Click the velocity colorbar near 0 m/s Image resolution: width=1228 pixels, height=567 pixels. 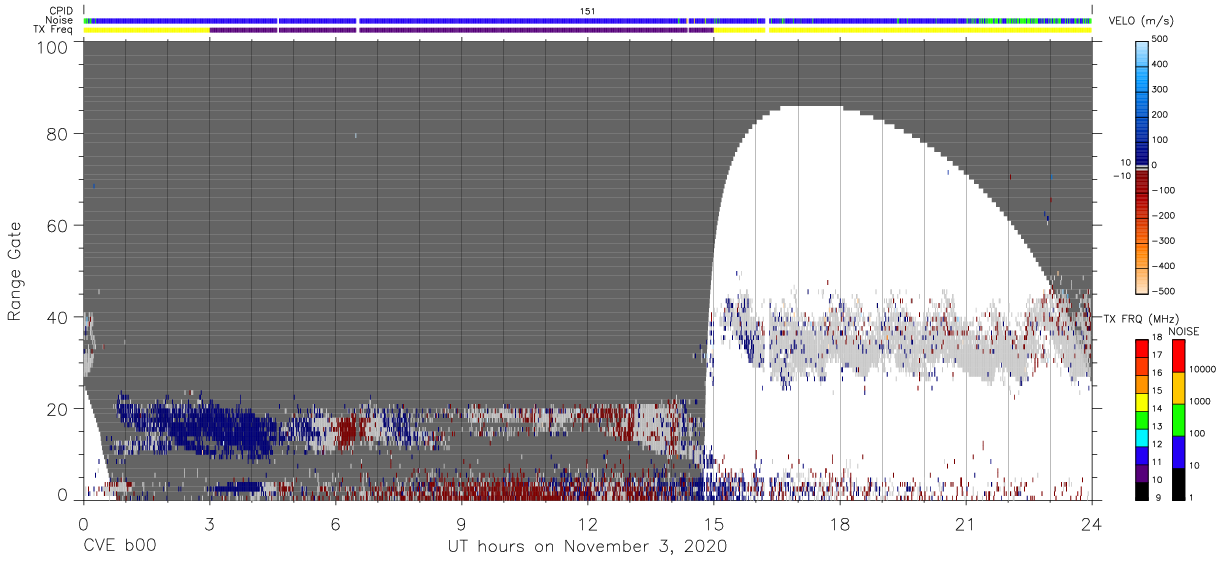pos(1143,166)
